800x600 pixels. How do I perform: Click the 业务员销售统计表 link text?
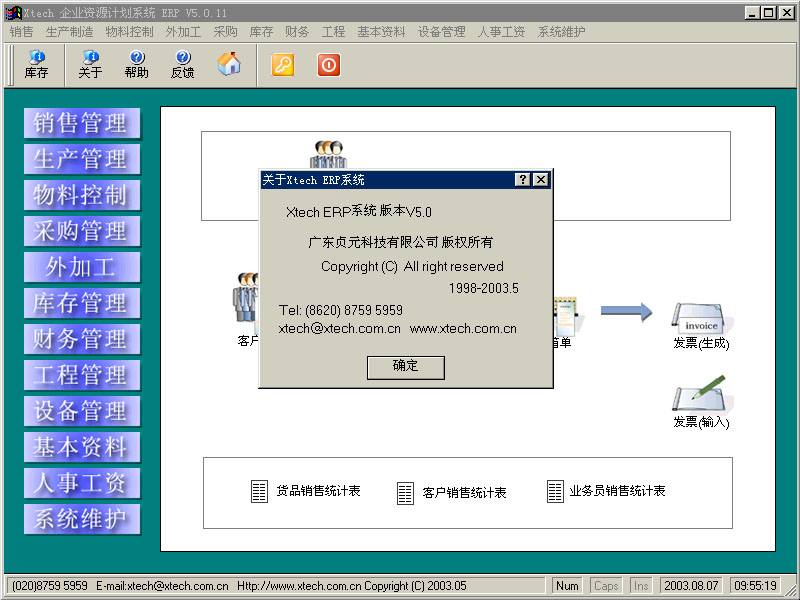617,491
